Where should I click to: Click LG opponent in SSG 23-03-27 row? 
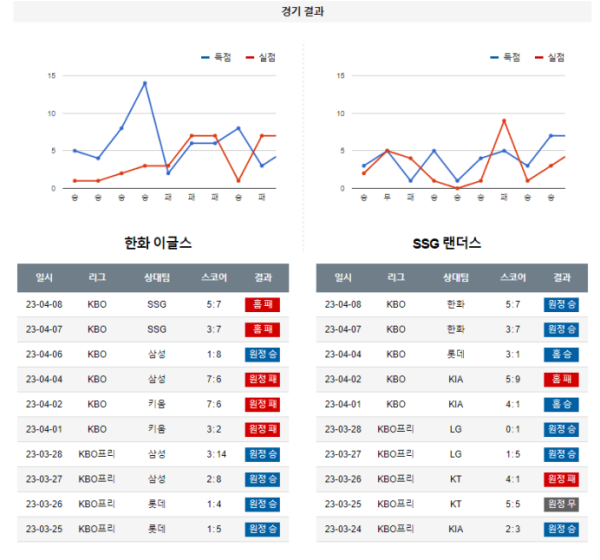coord(456,454)
